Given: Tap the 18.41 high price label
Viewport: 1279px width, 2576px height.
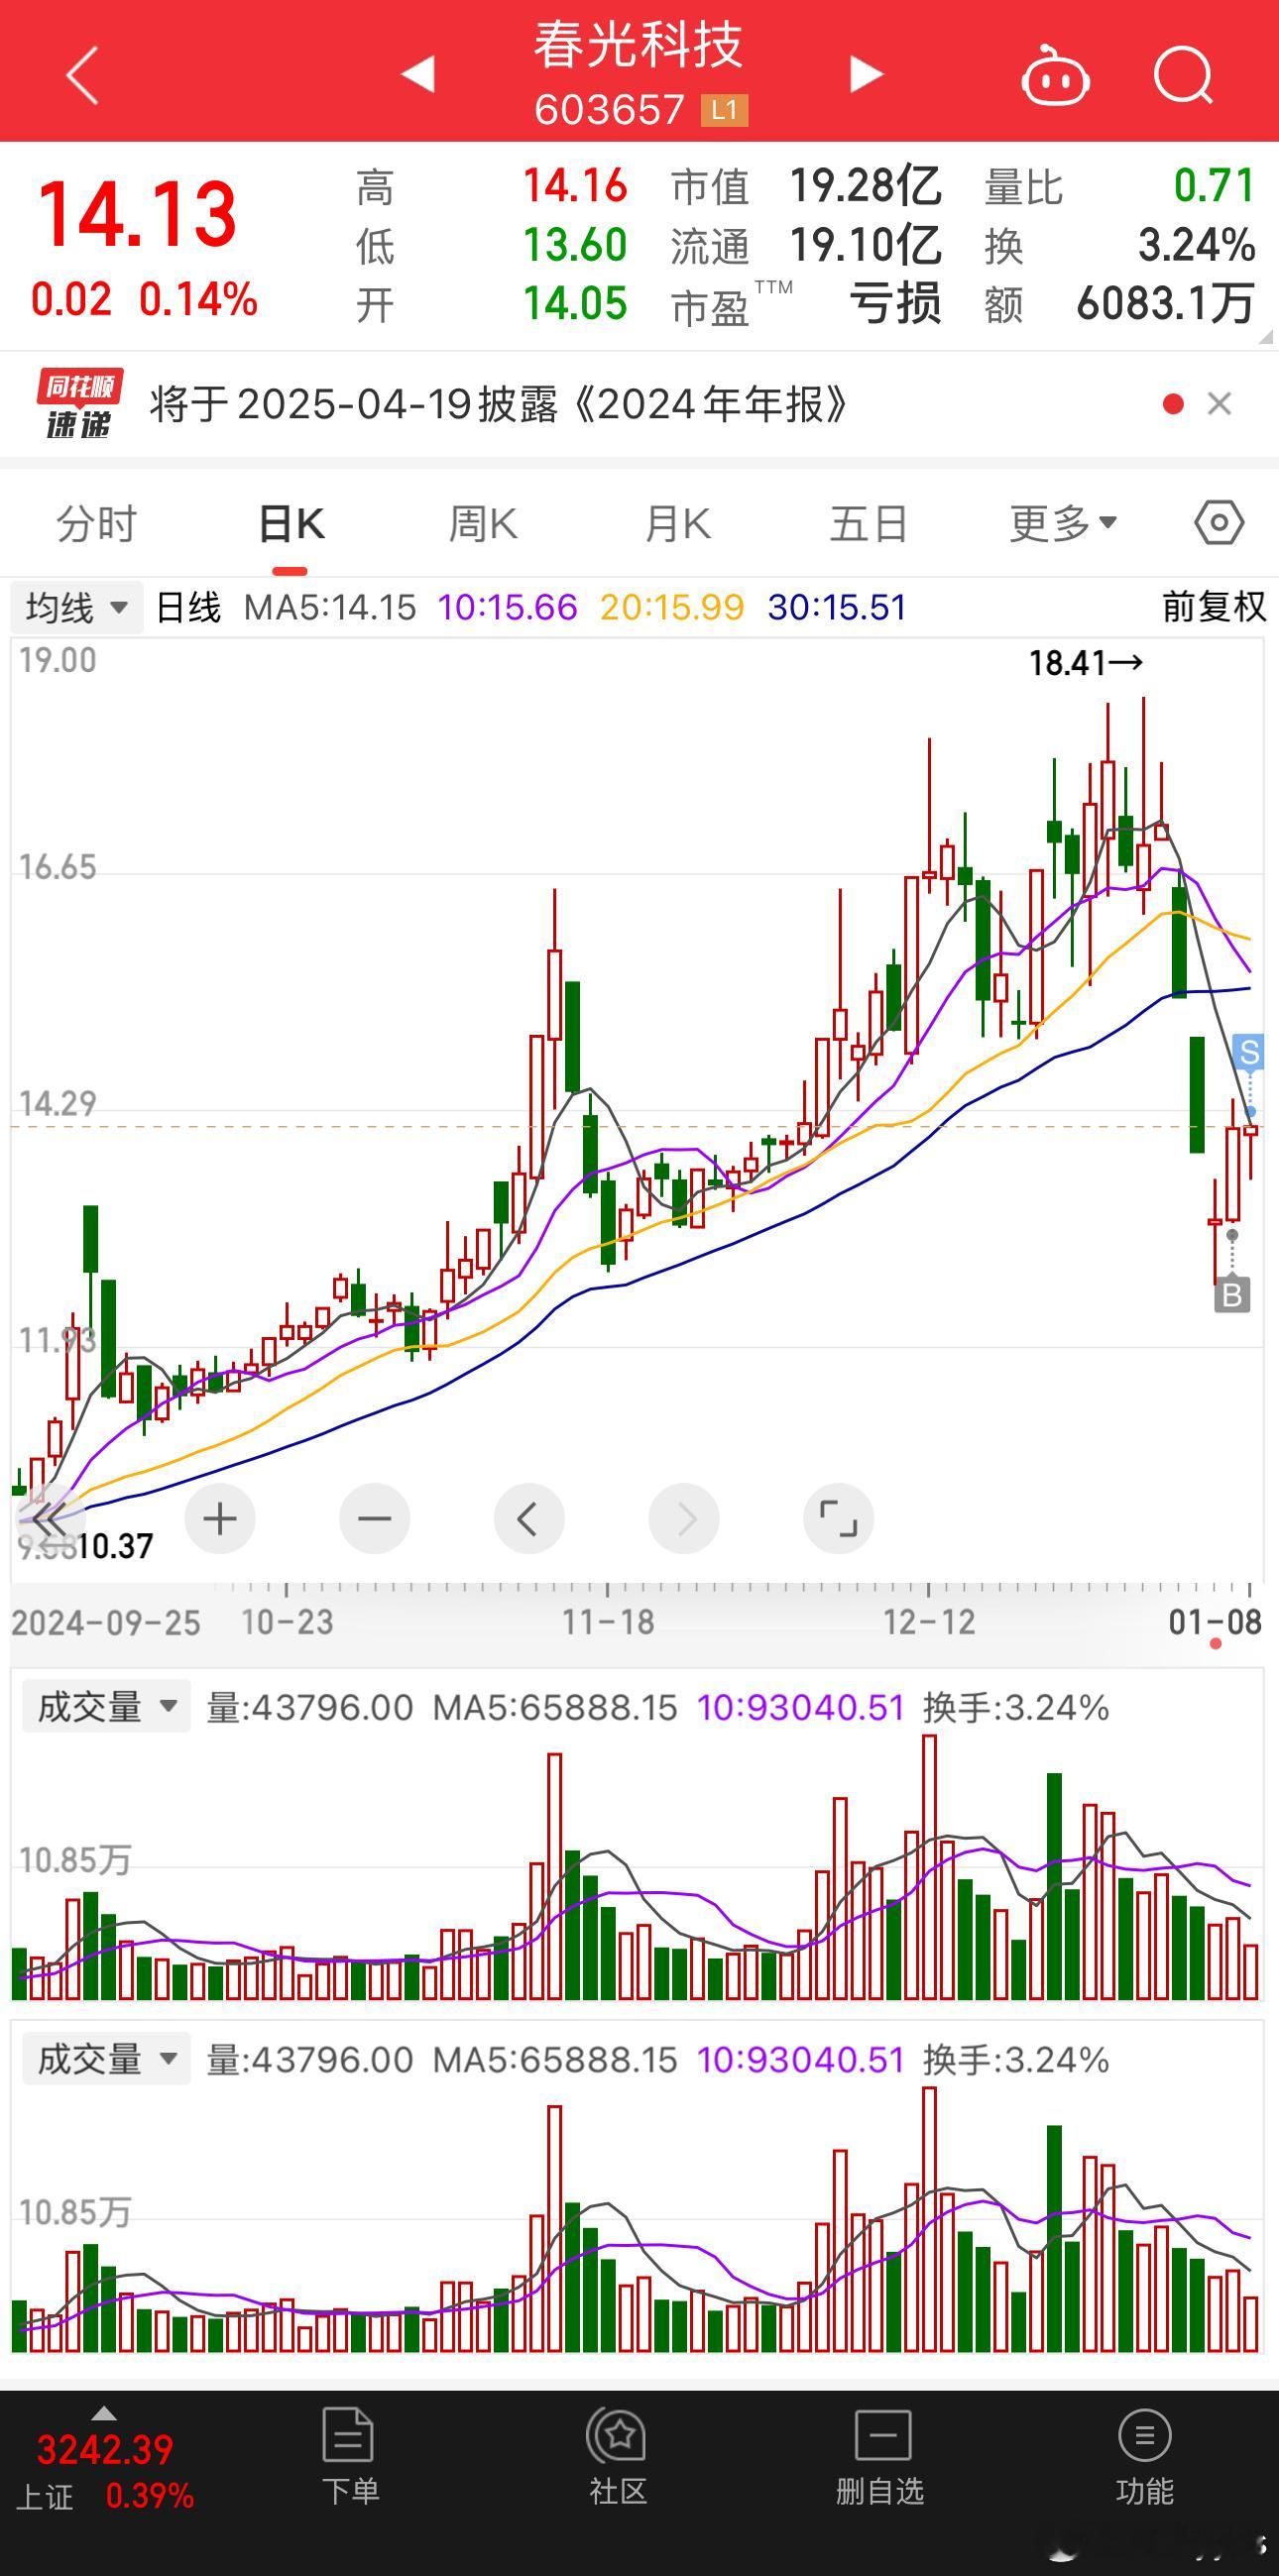Looking at the screenshot, I should [x=1086, y=662].
